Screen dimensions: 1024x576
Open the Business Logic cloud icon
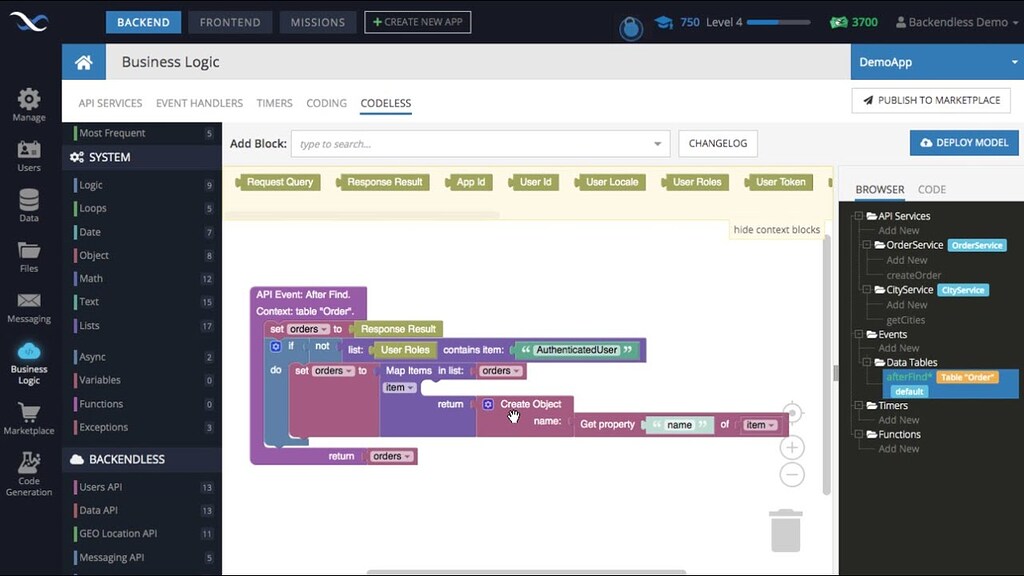click(29, 351)
